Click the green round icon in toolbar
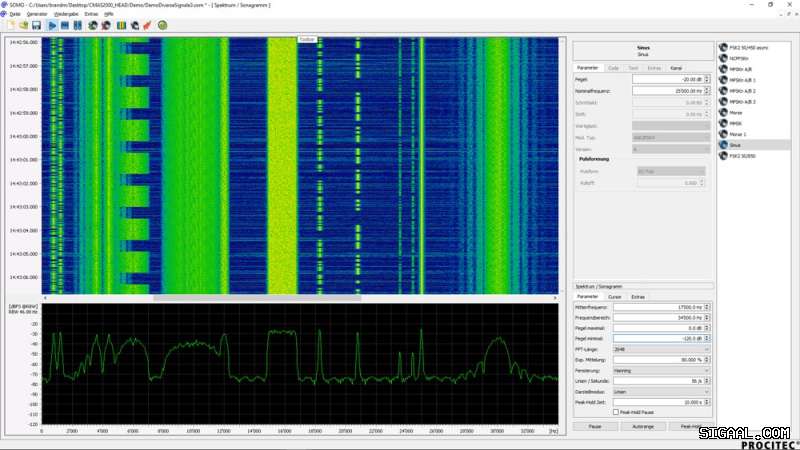This screenshot has height=450, width=800. (x=162, y=25)
